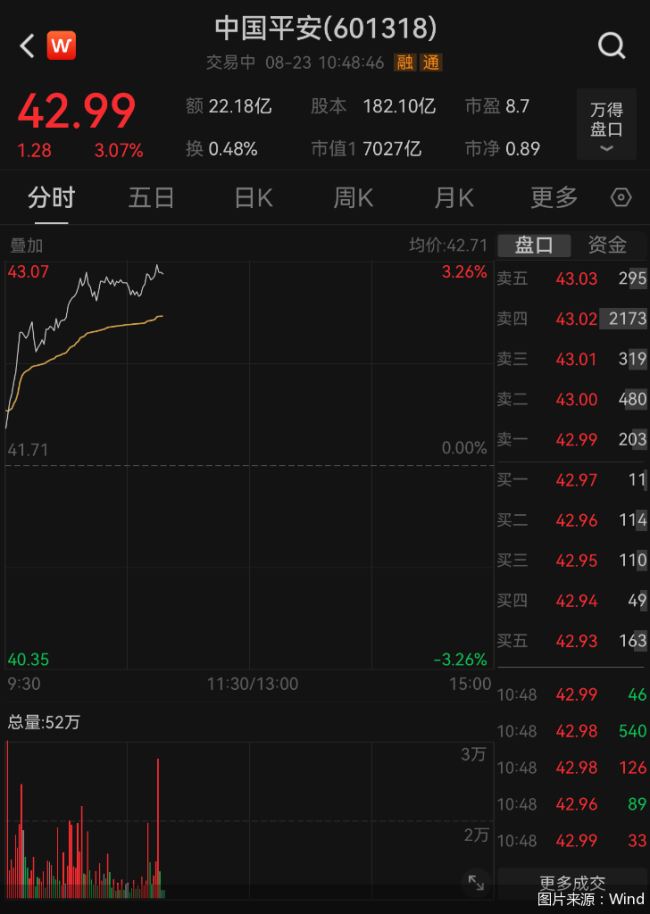Open 更多成交 trade list

point(572,882)
